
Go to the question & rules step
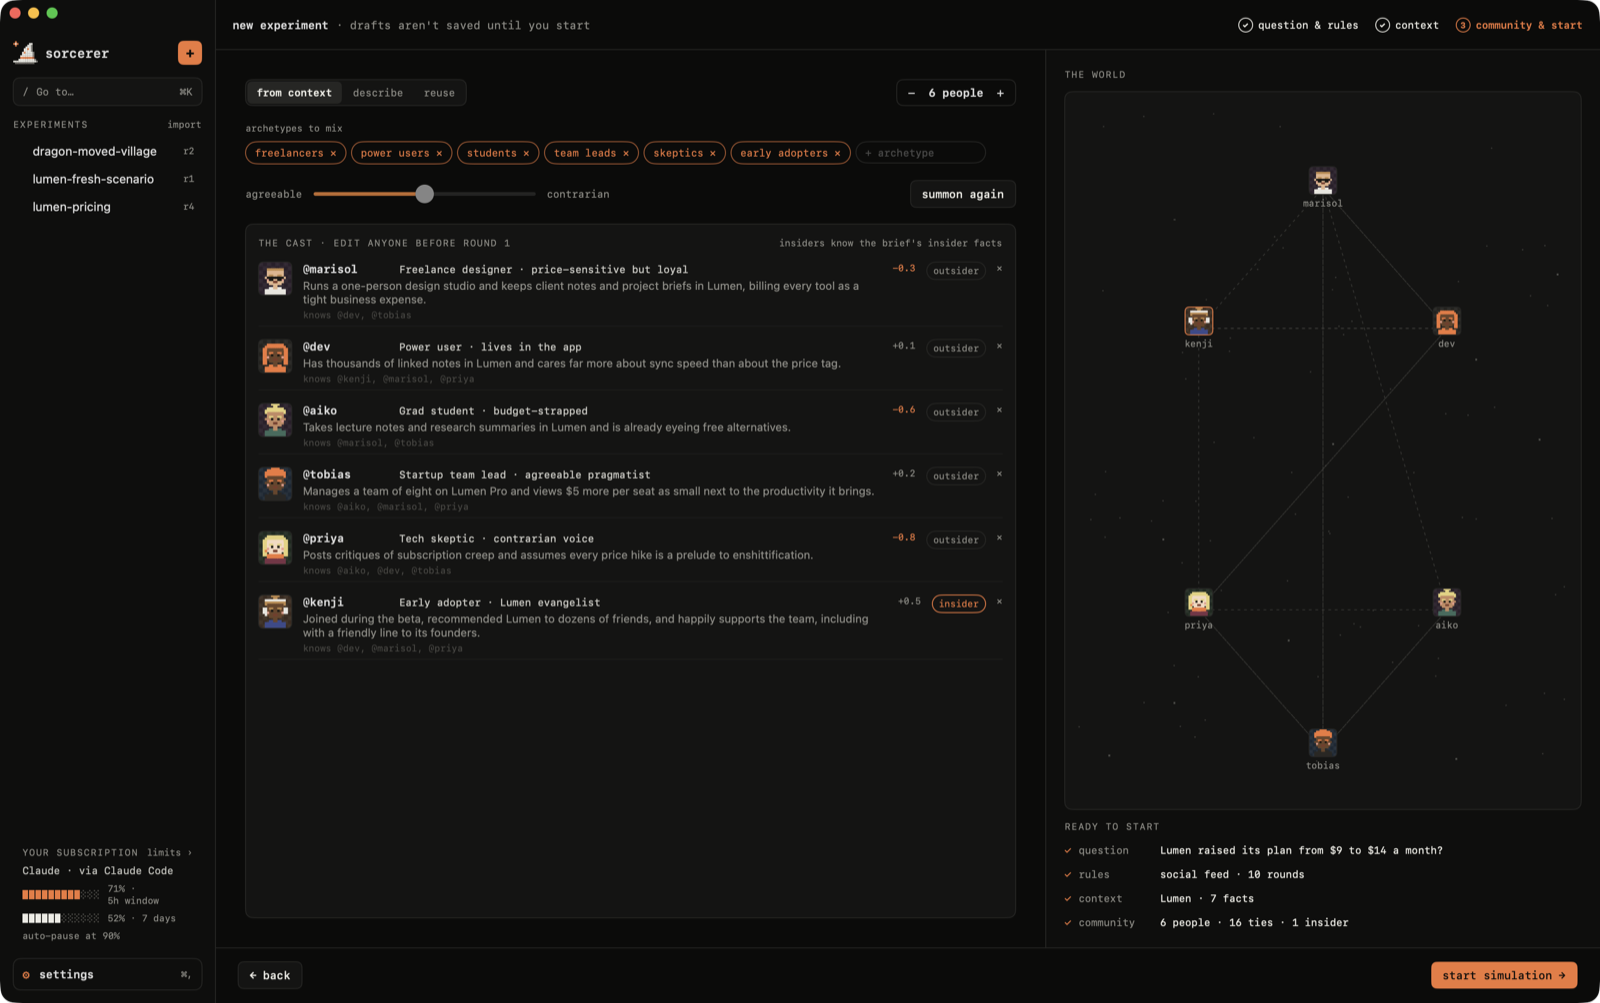pos(1298,25)
